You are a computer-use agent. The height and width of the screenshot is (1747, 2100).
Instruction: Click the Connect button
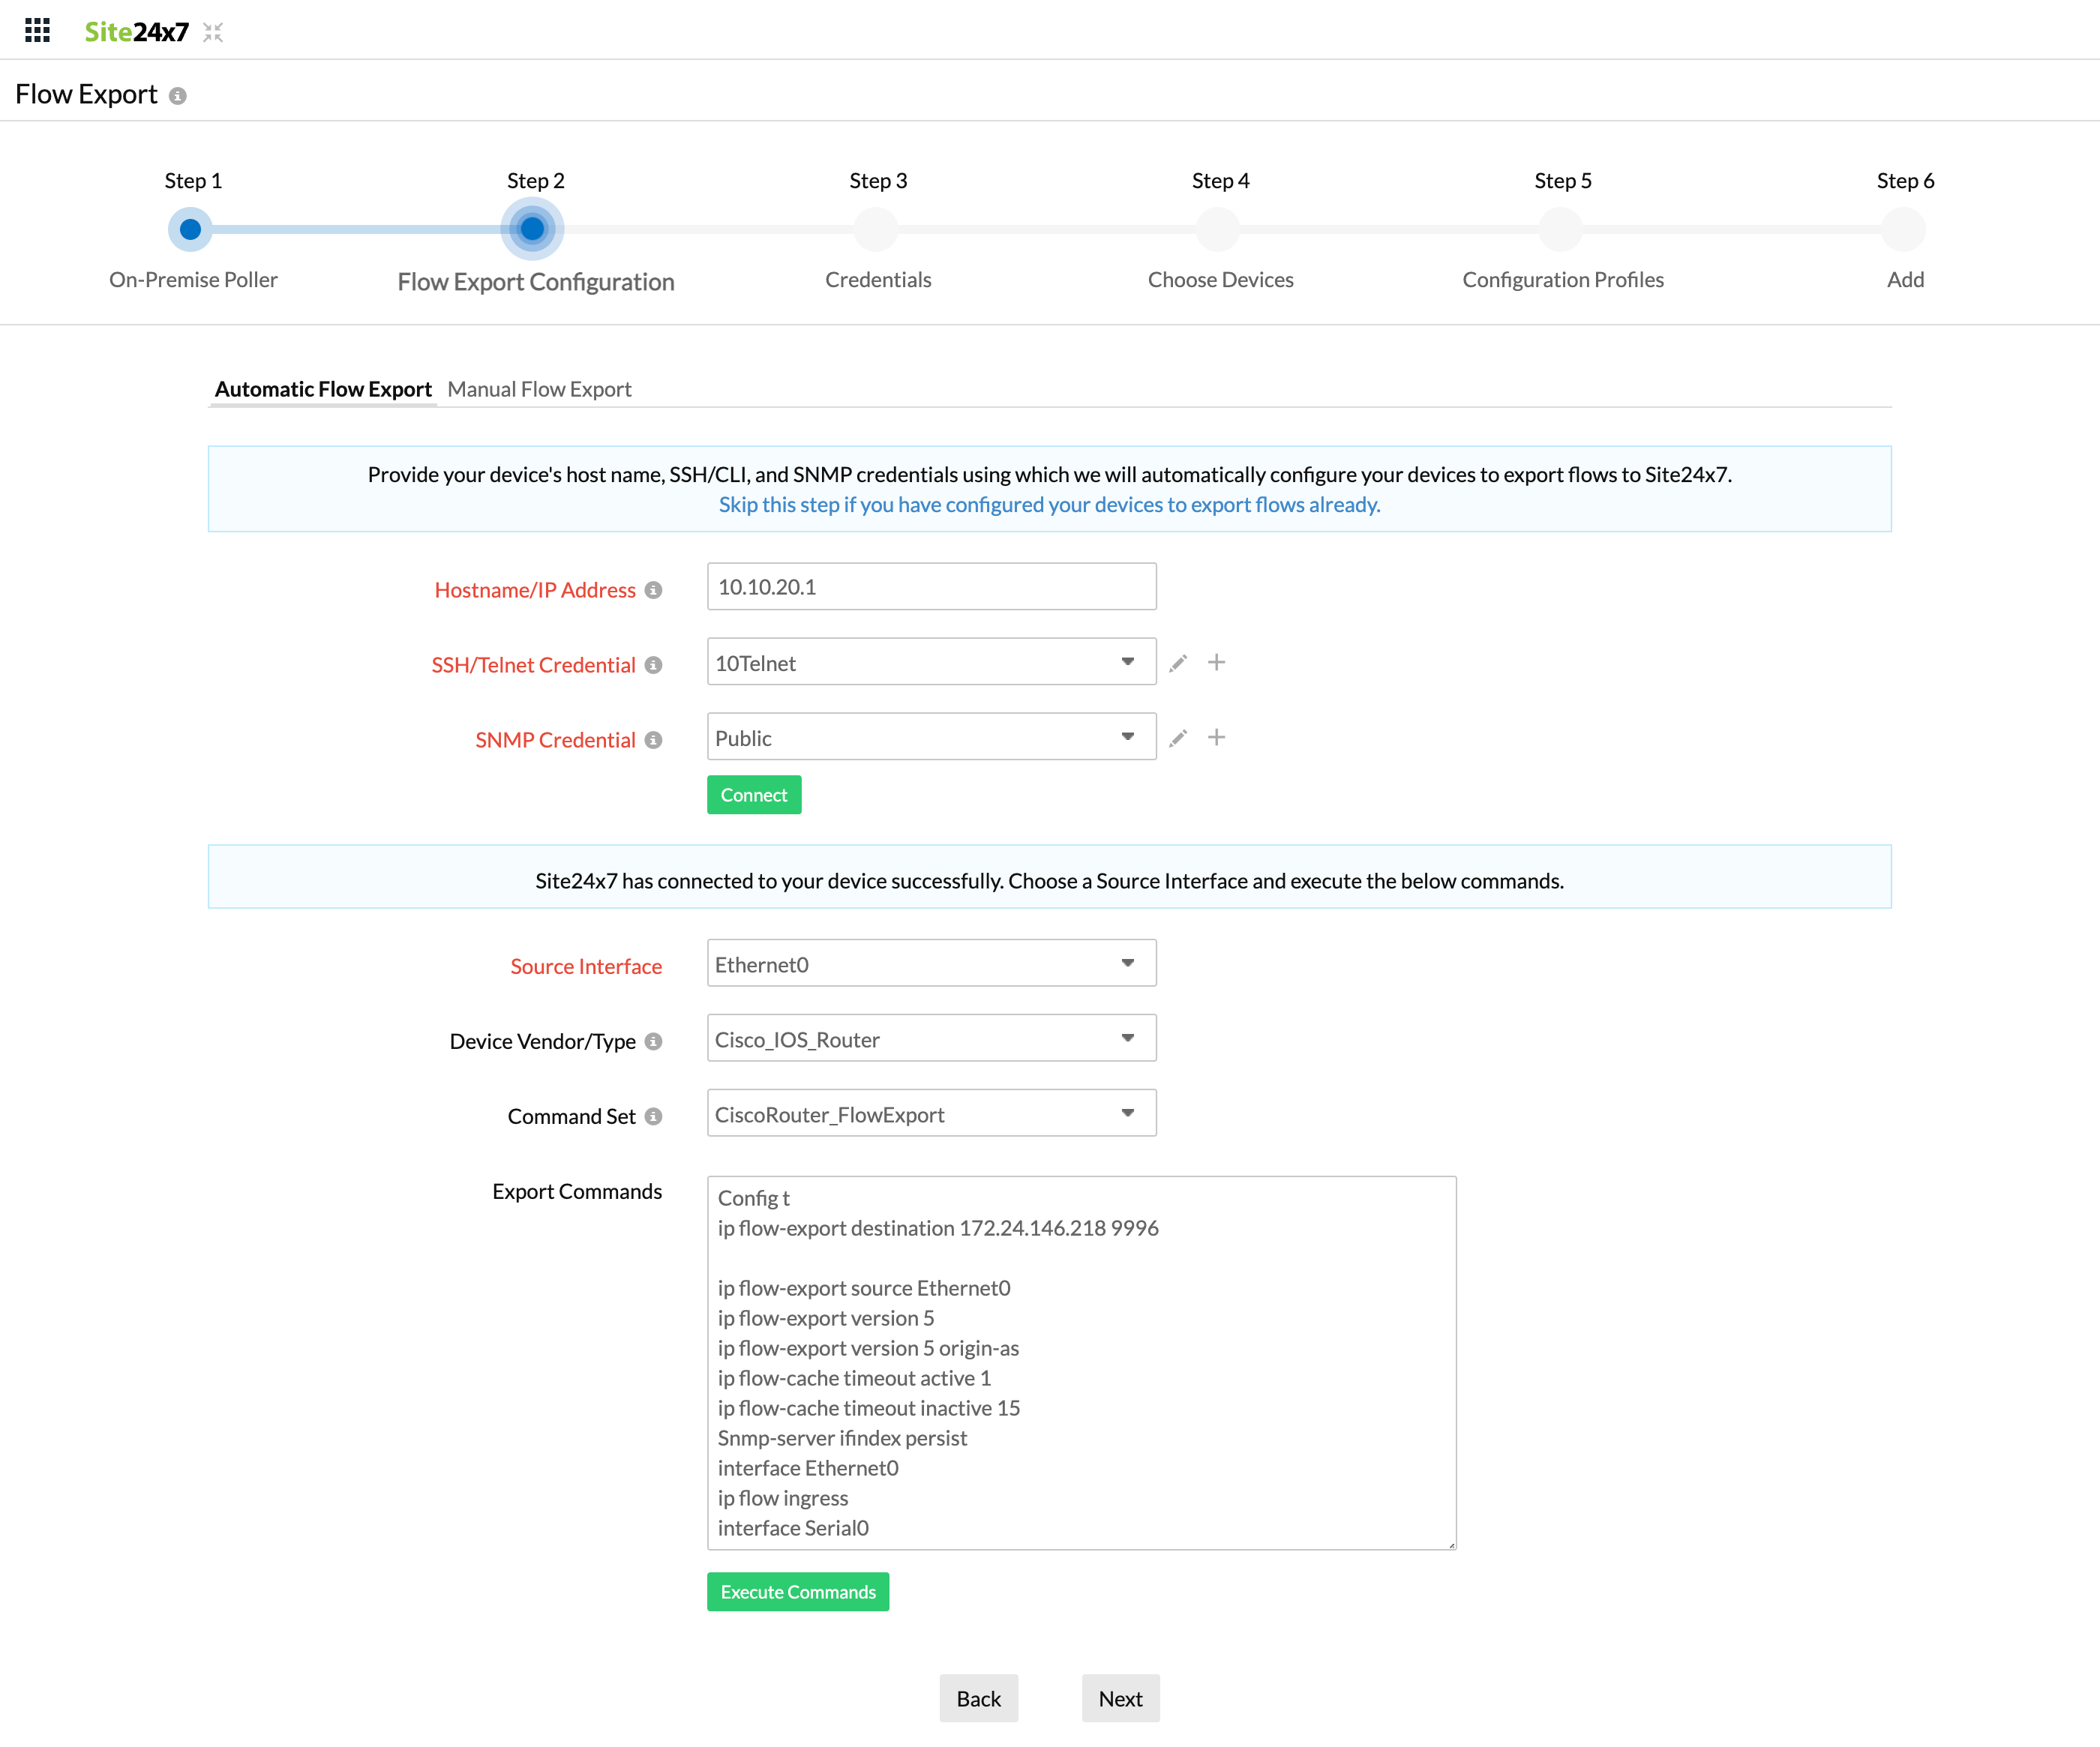click(754, 793)
